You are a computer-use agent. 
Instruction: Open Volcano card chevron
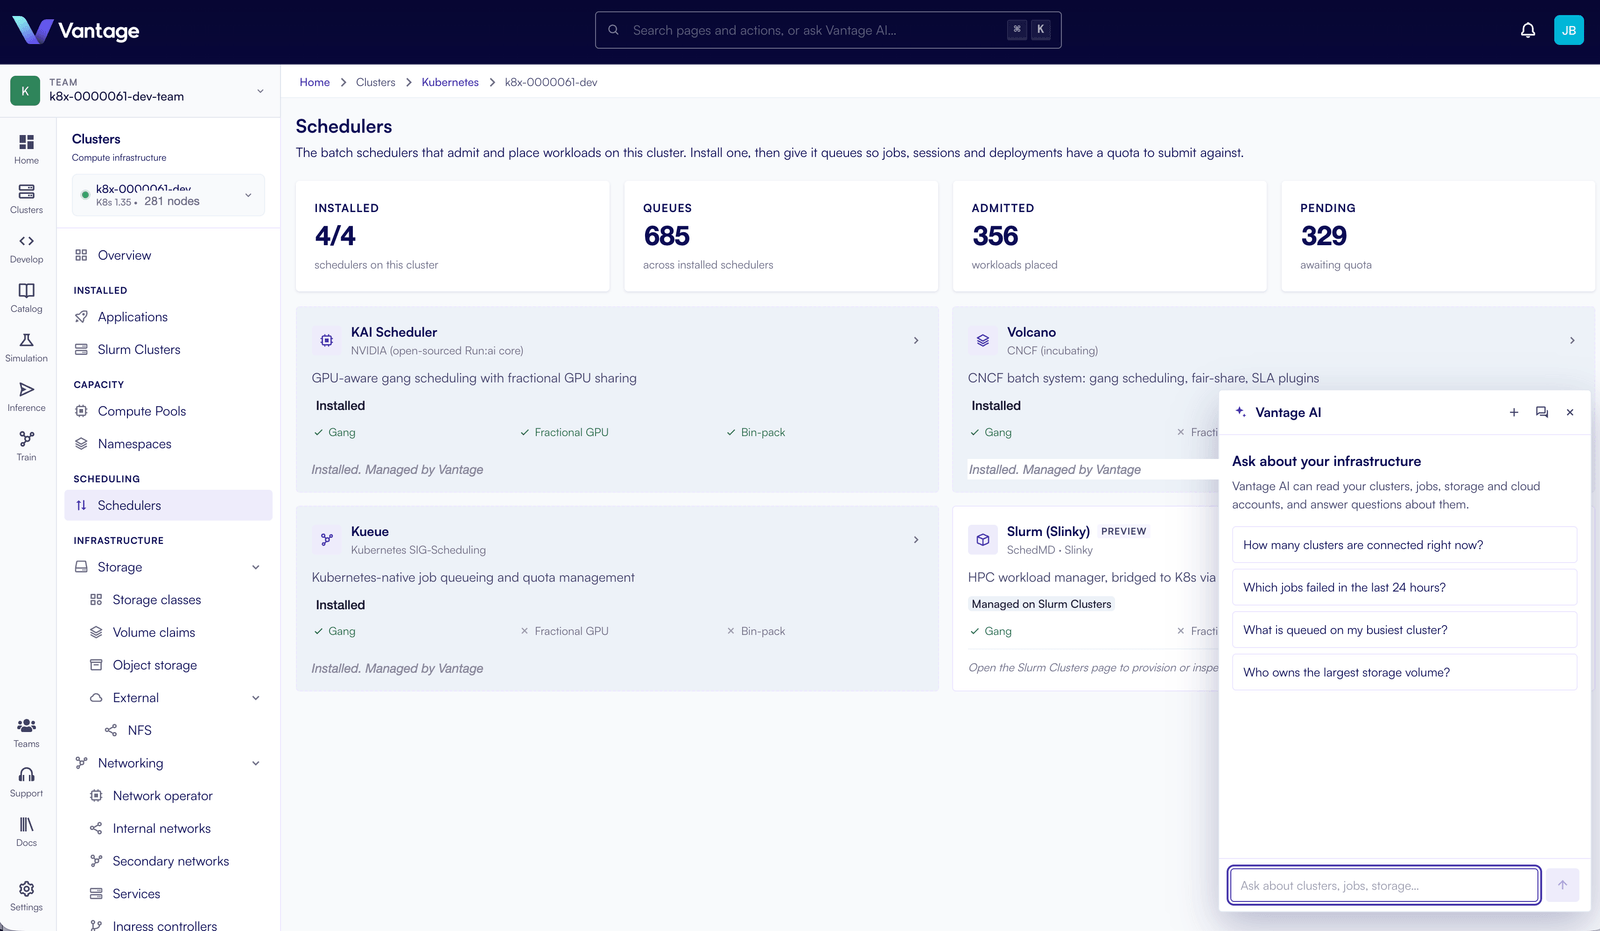[1572, 341]
